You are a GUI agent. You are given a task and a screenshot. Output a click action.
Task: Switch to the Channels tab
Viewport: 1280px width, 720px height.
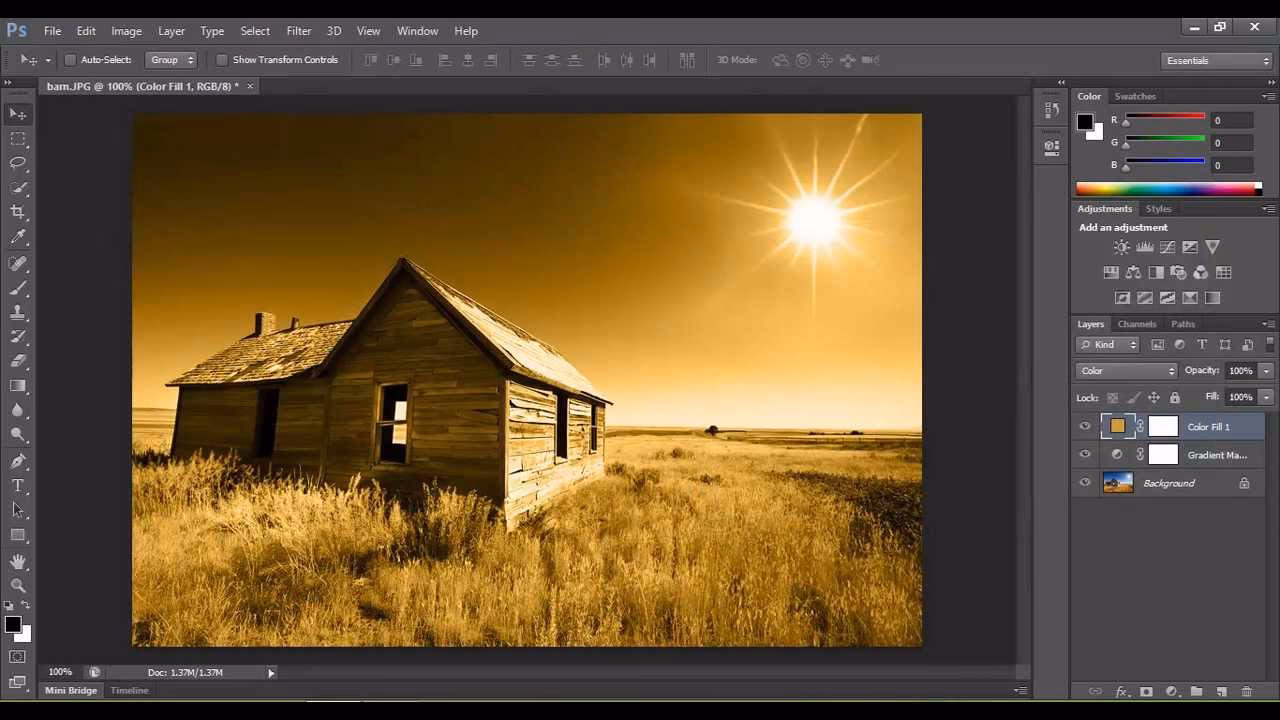(1136, 323)
